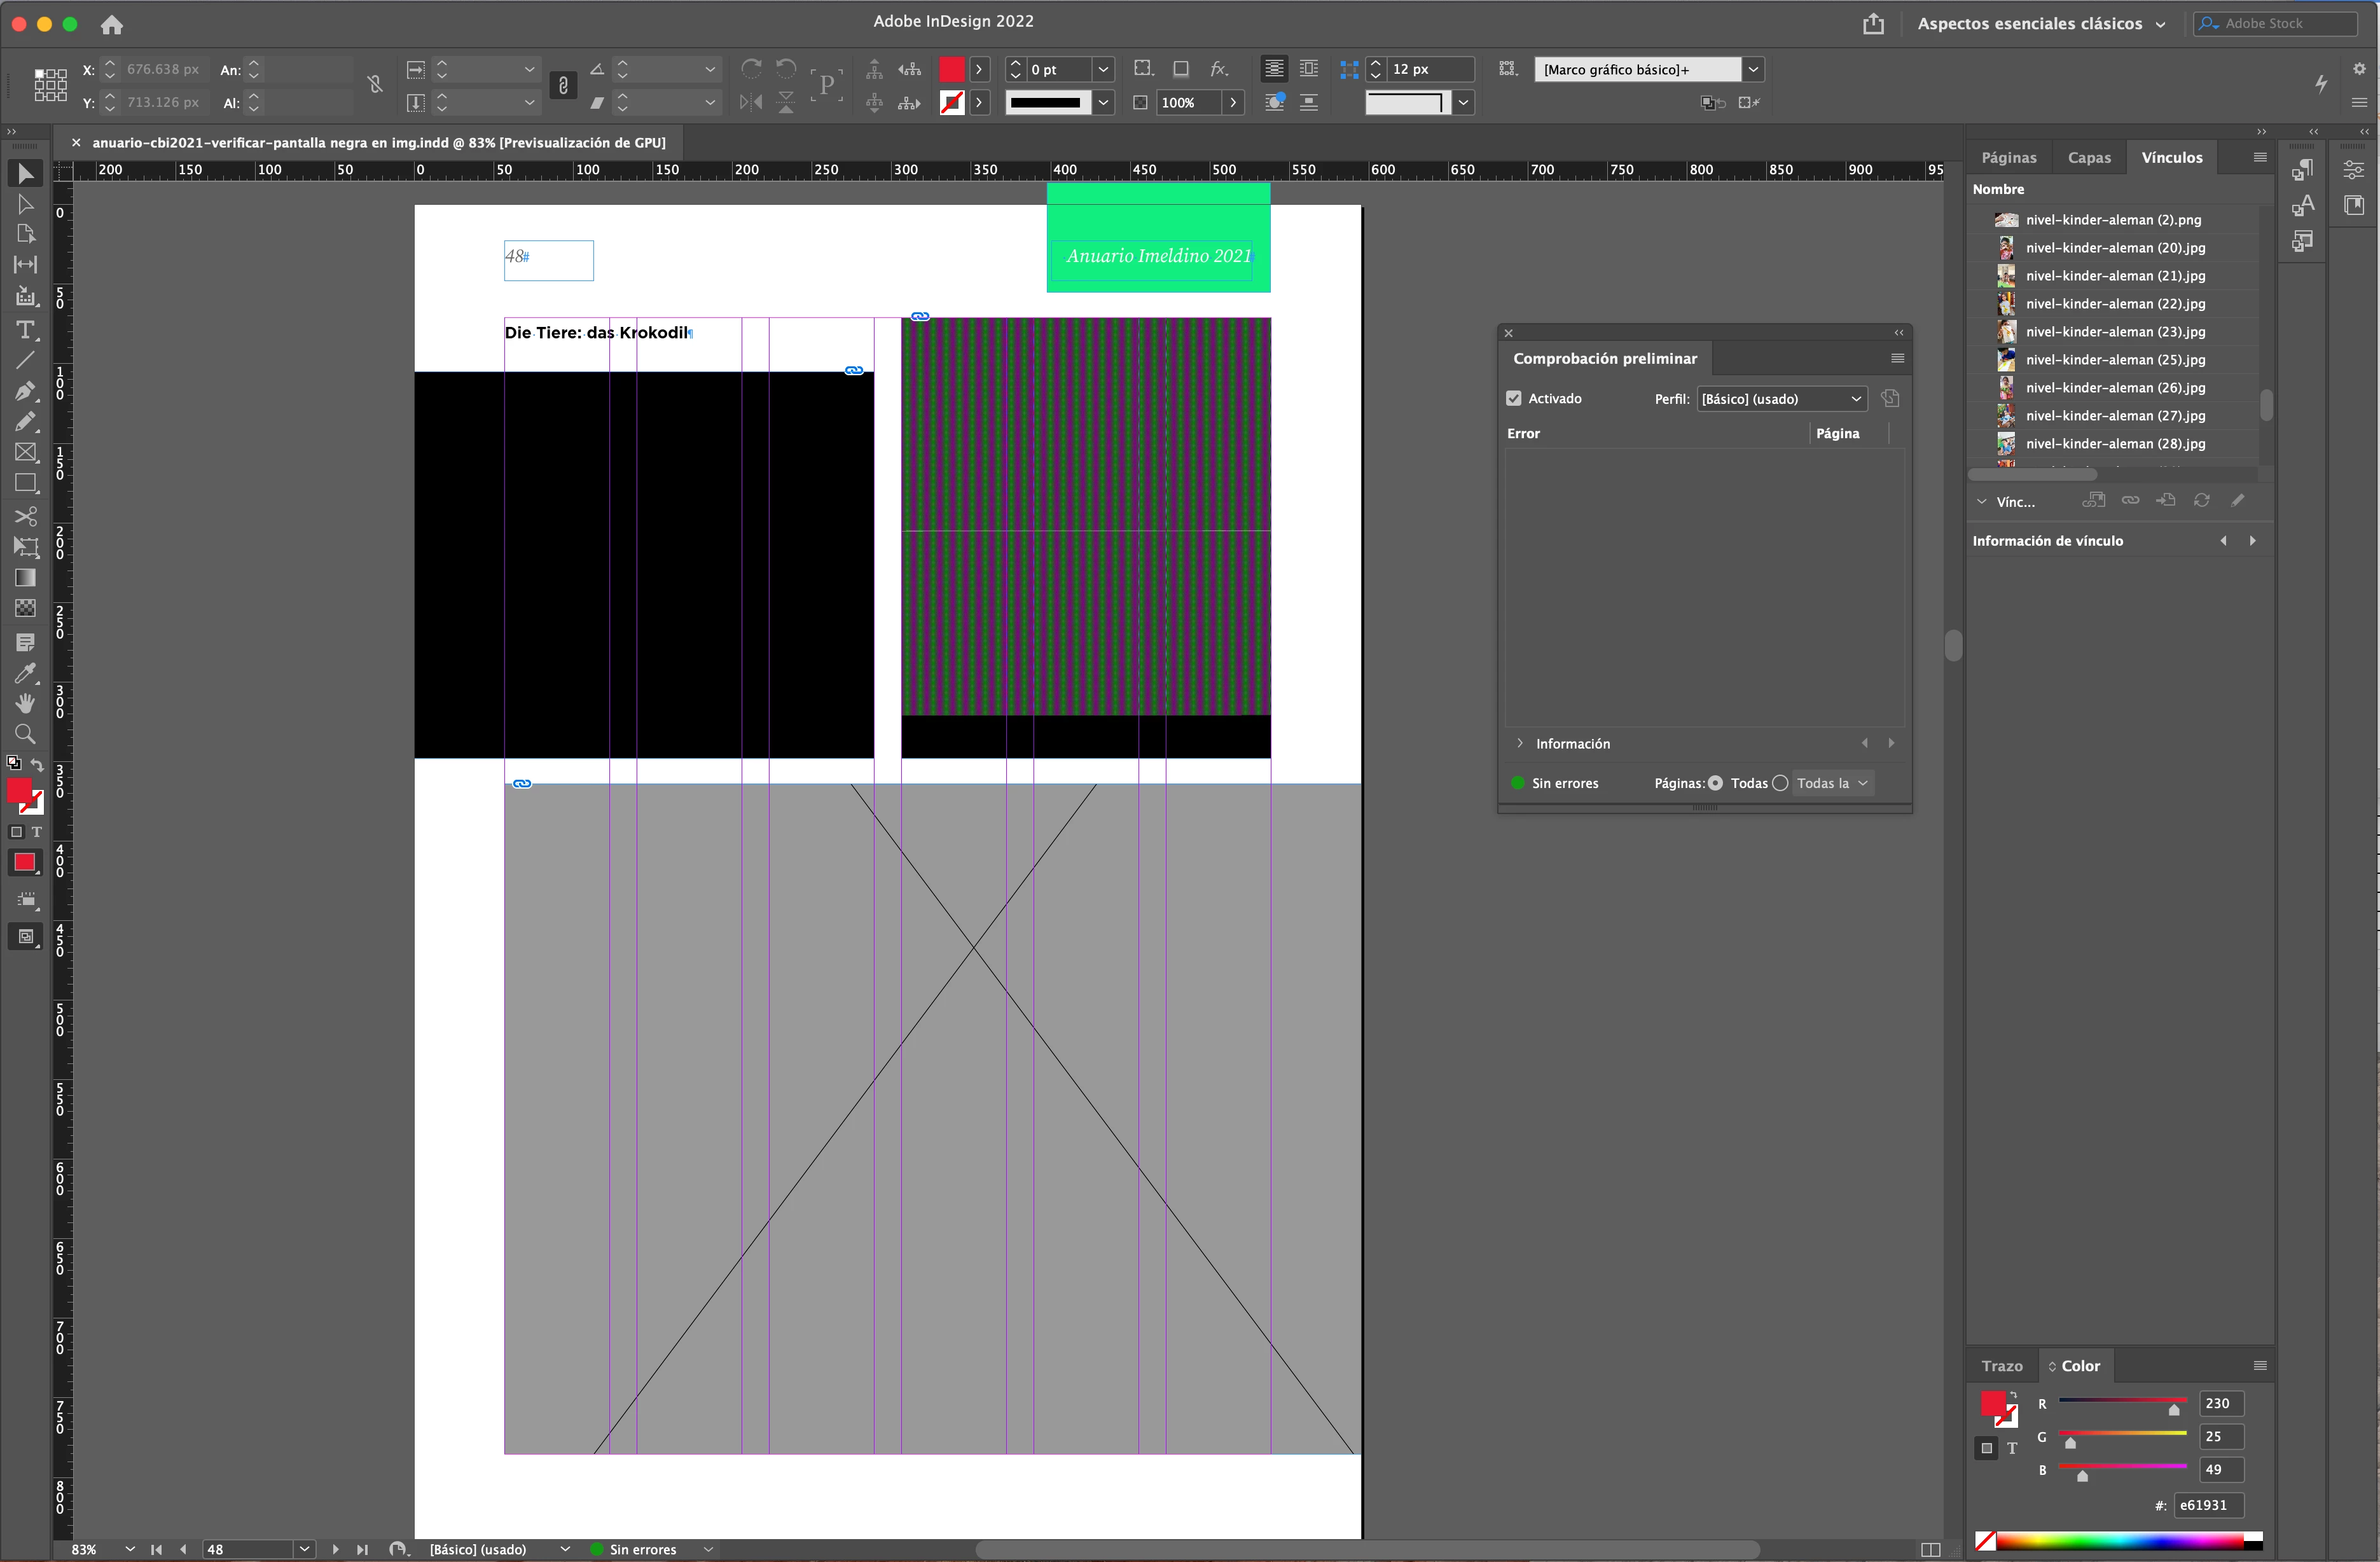Image resolution: width=2380 pixels, height=1562 pixels.
Task: Click the home icon
Action: pyautogui.click(x=112, y=24)
